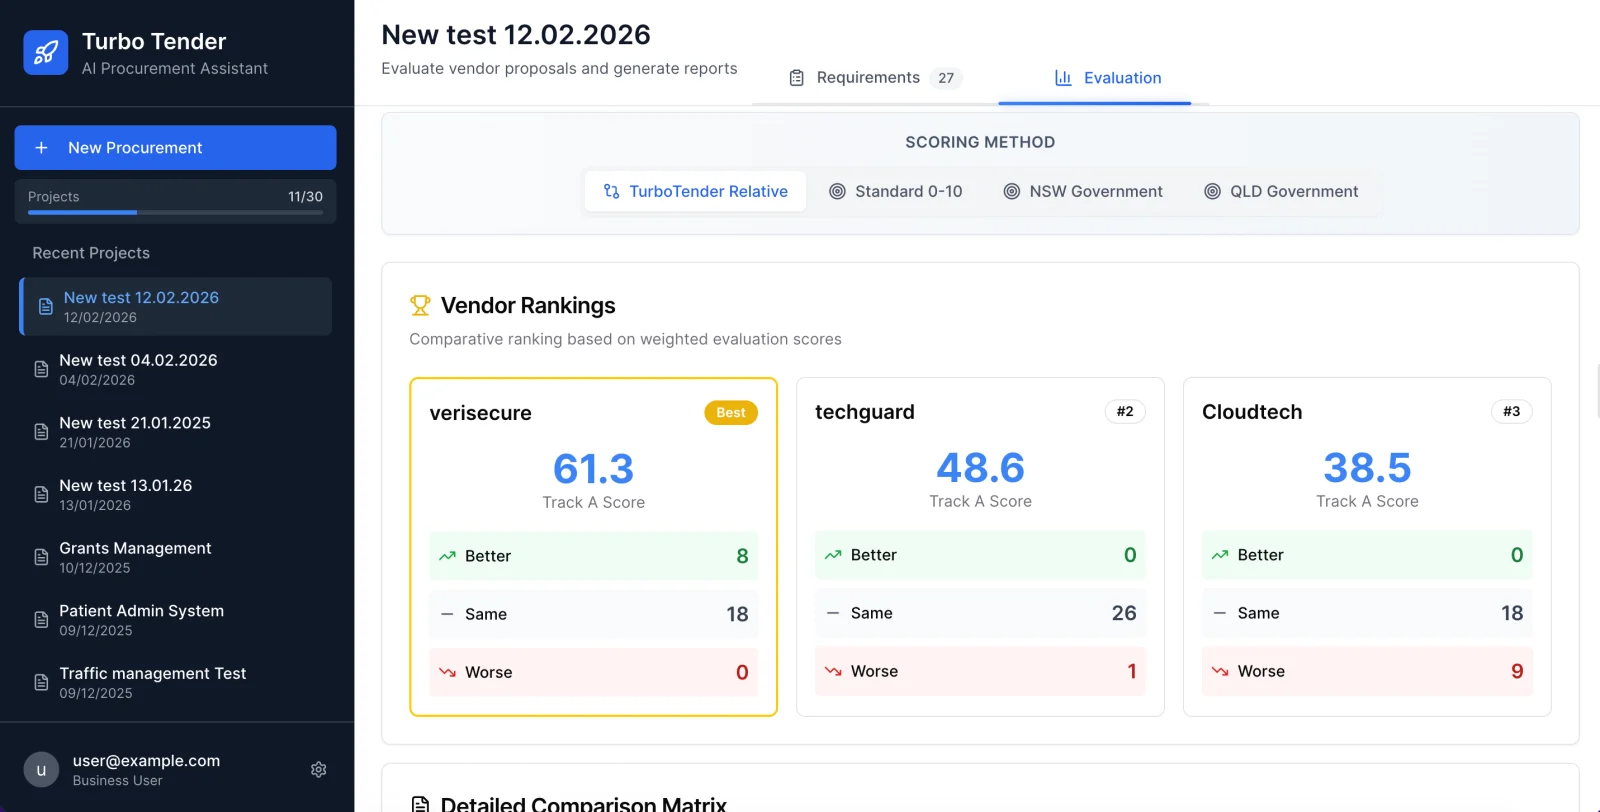Click the #2 rank badge on techguard
Viewport: 1600px width, 812px height.
pyautogui.click(x=1125, y=412)
